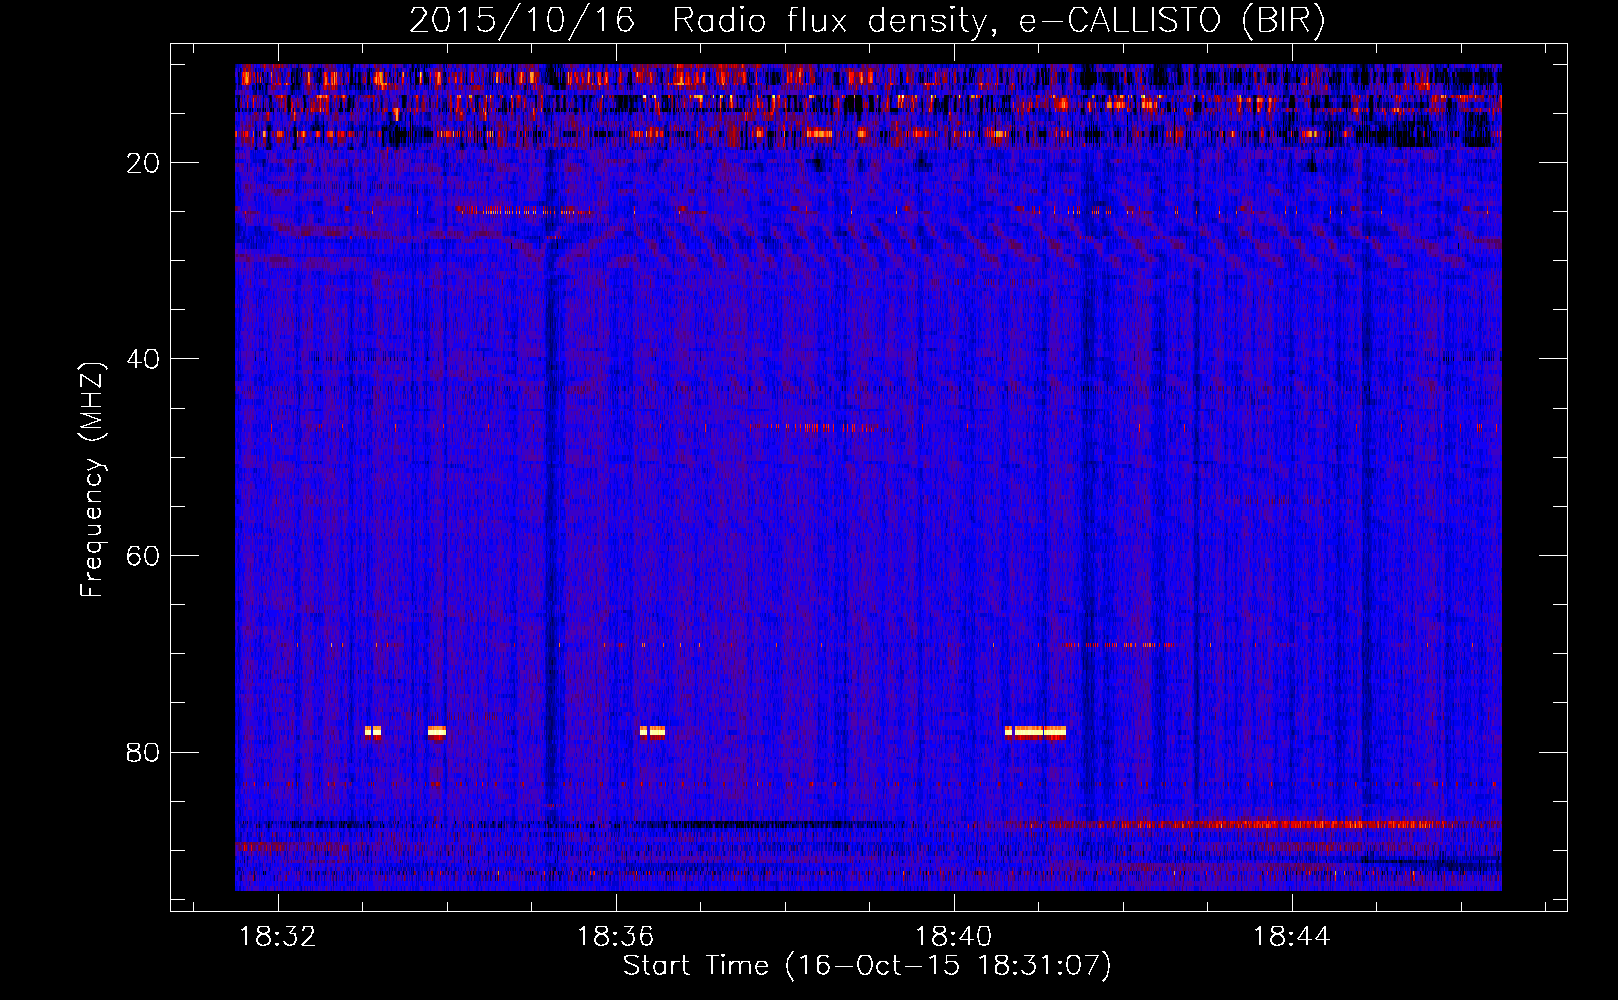Screen dimensions: 1618x1000
Task: Click the bright burst near 78 MHz just after 18:36
Action: point(652,731)
